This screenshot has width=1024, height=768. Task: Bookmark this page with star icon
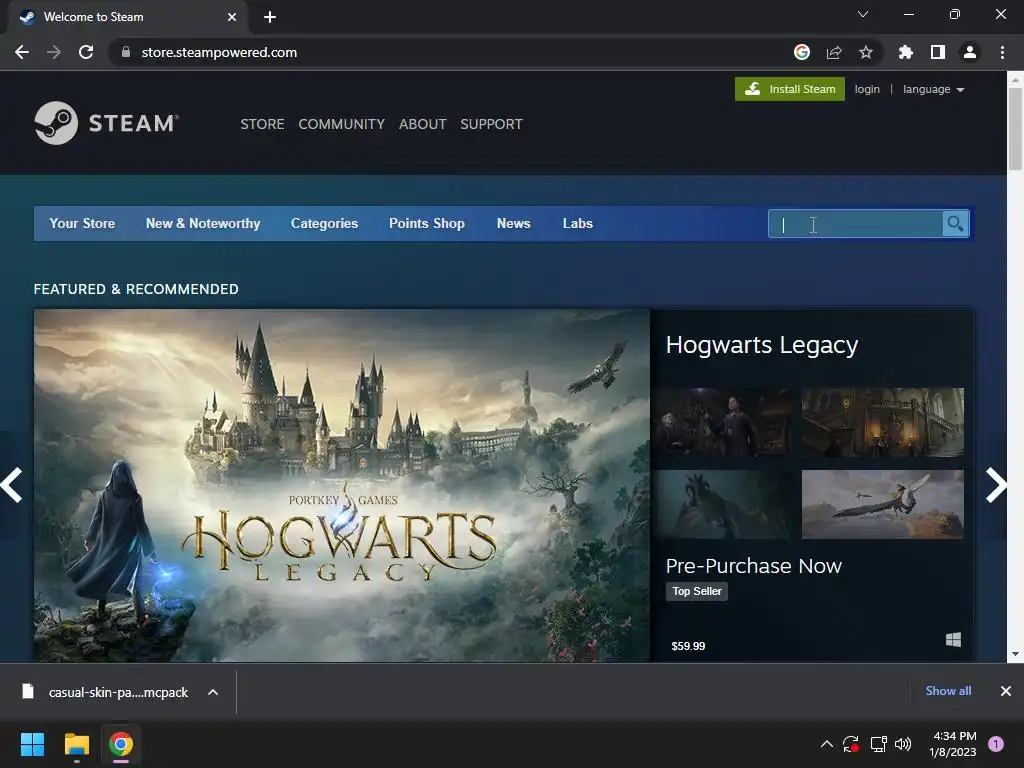point(866,52)
